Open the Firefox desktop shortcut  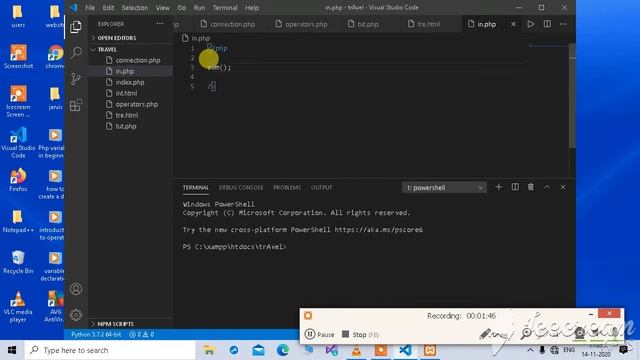pyautogui.click(x=18, y=180)
